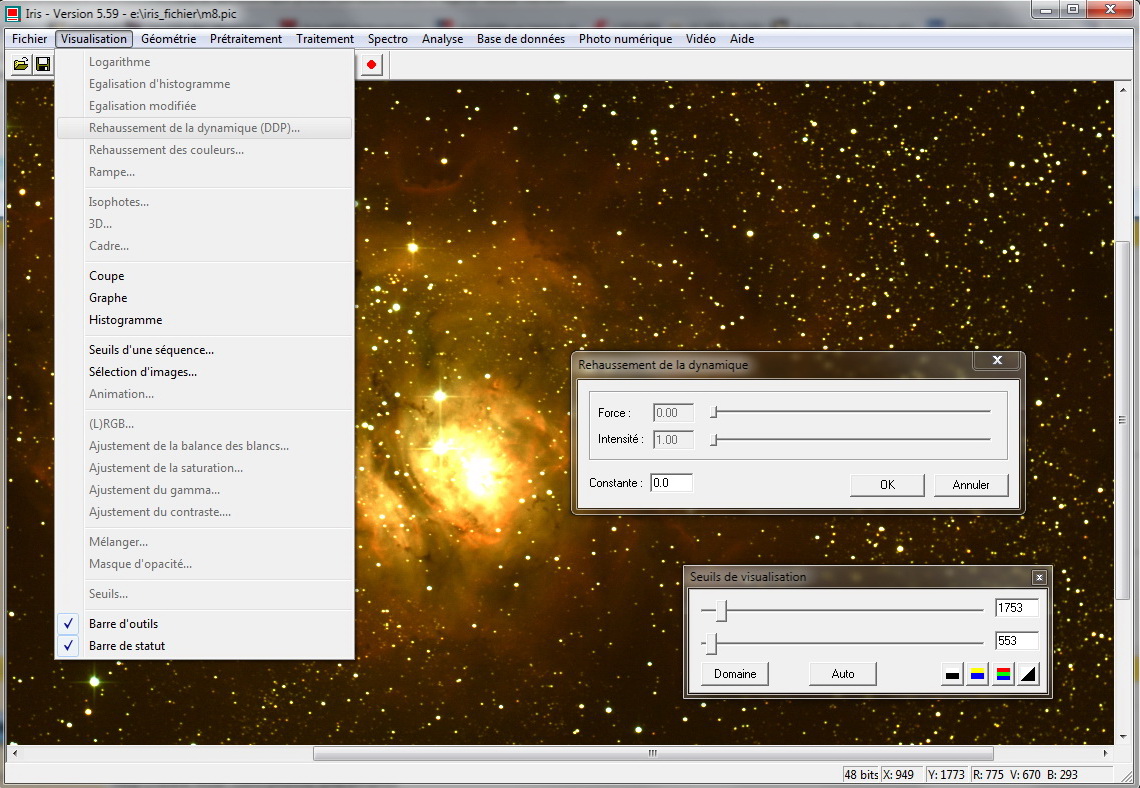
Task: Click the Isophotes... menu entry
Action: coord(205,202)
